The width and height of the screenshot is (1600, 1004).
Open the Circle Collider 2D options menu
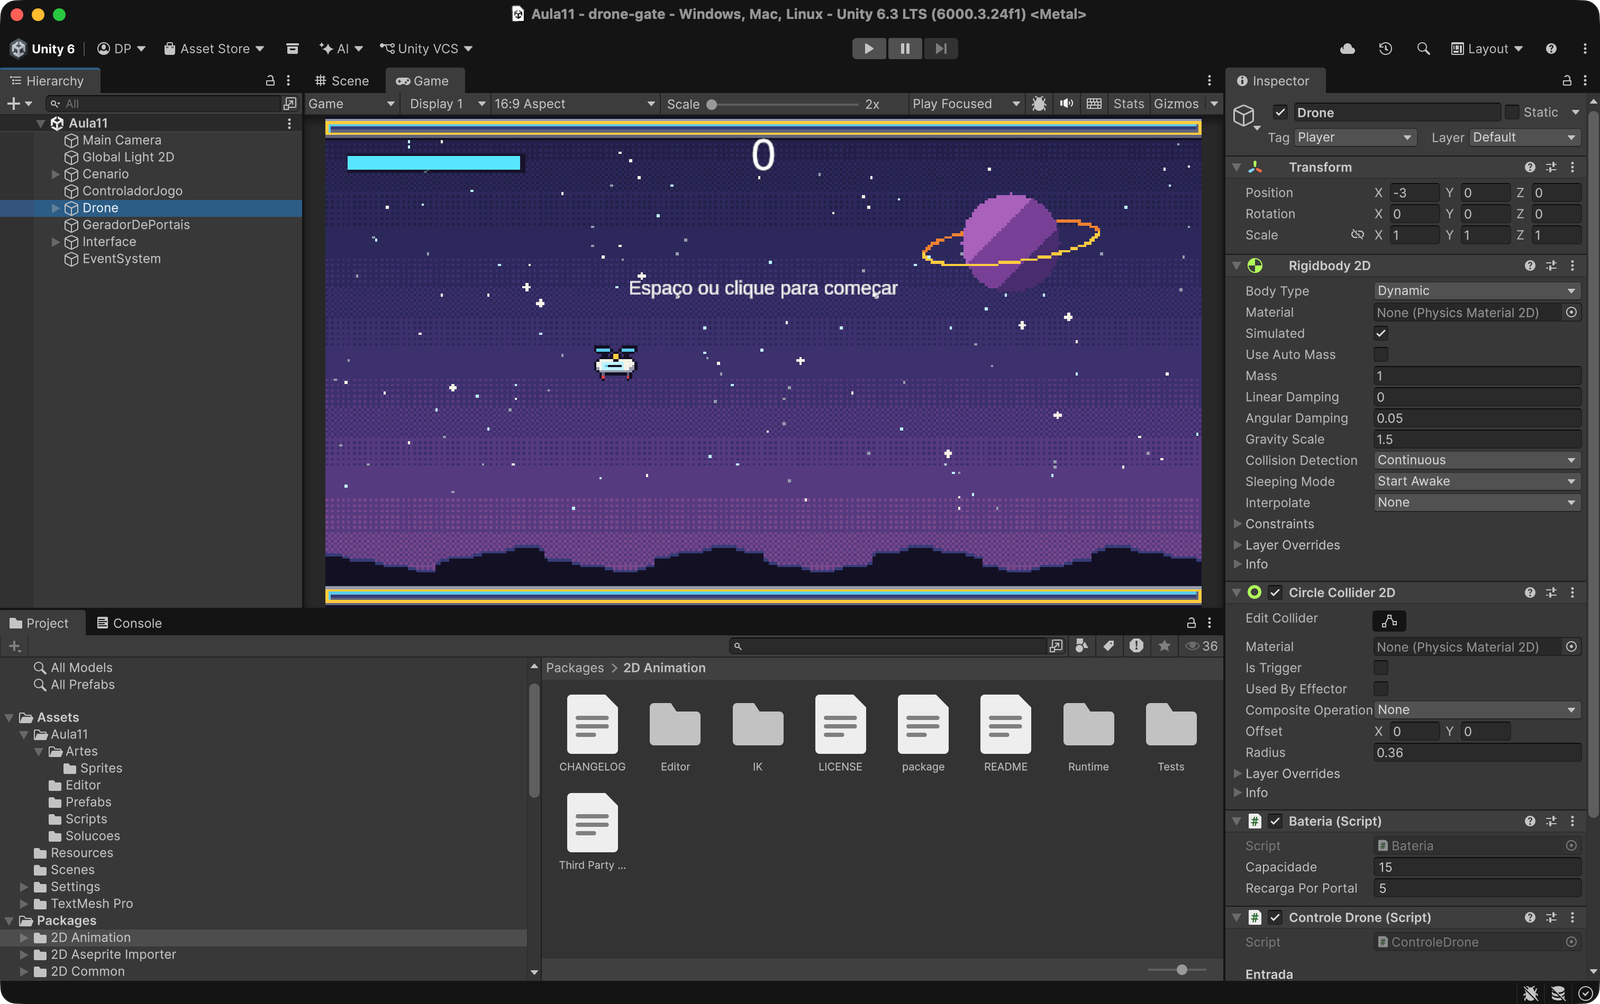(1572, 593)
